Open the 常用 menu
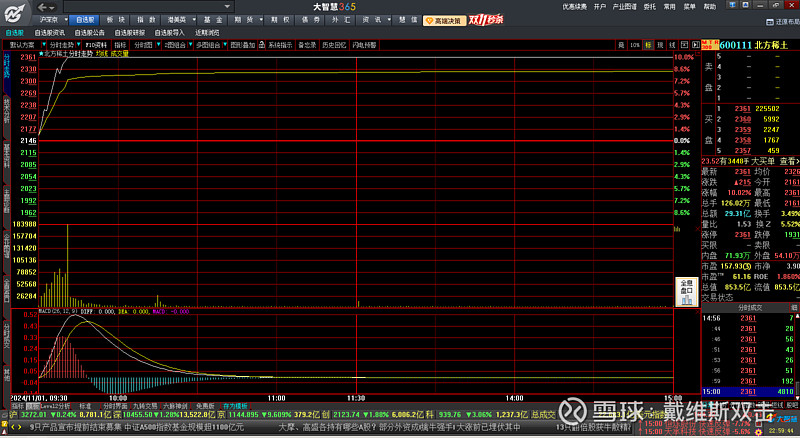 click(669, 7)
